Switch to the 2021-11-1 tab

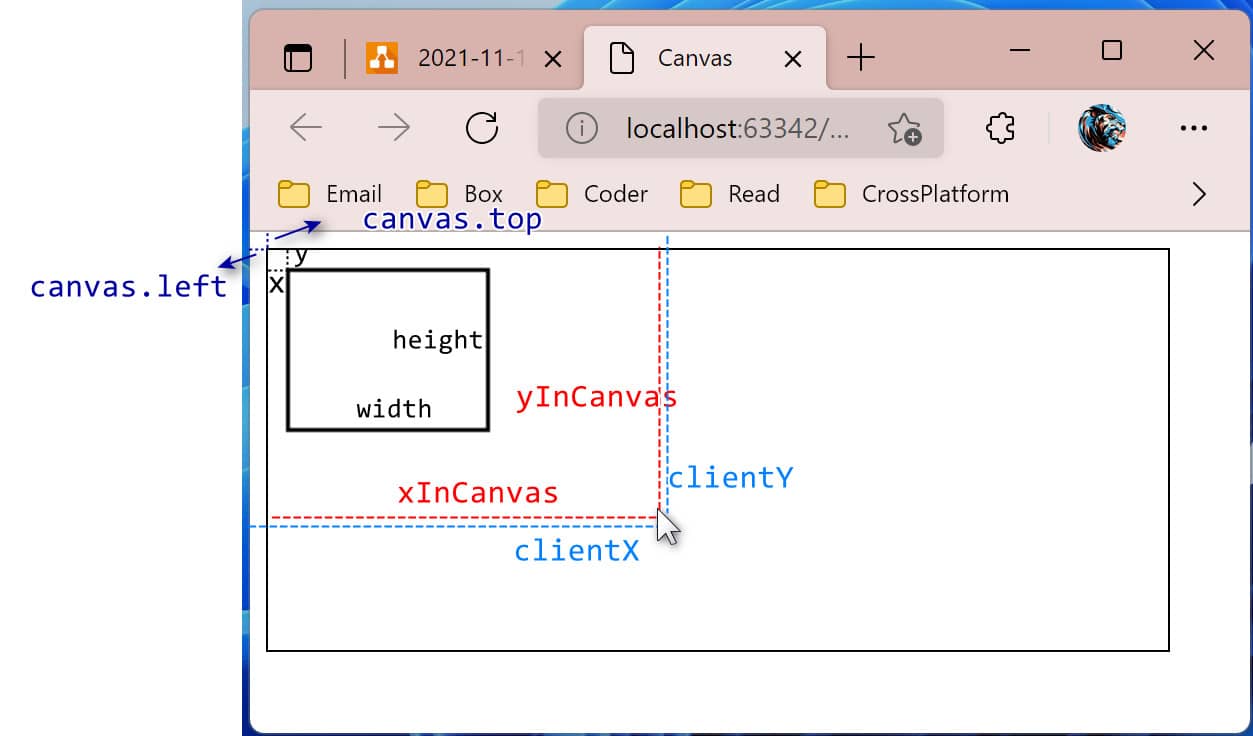(x=463, y=58)
